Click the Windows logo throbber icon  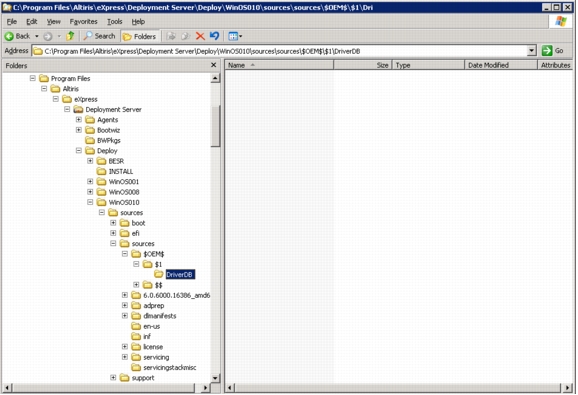point(561,21)
